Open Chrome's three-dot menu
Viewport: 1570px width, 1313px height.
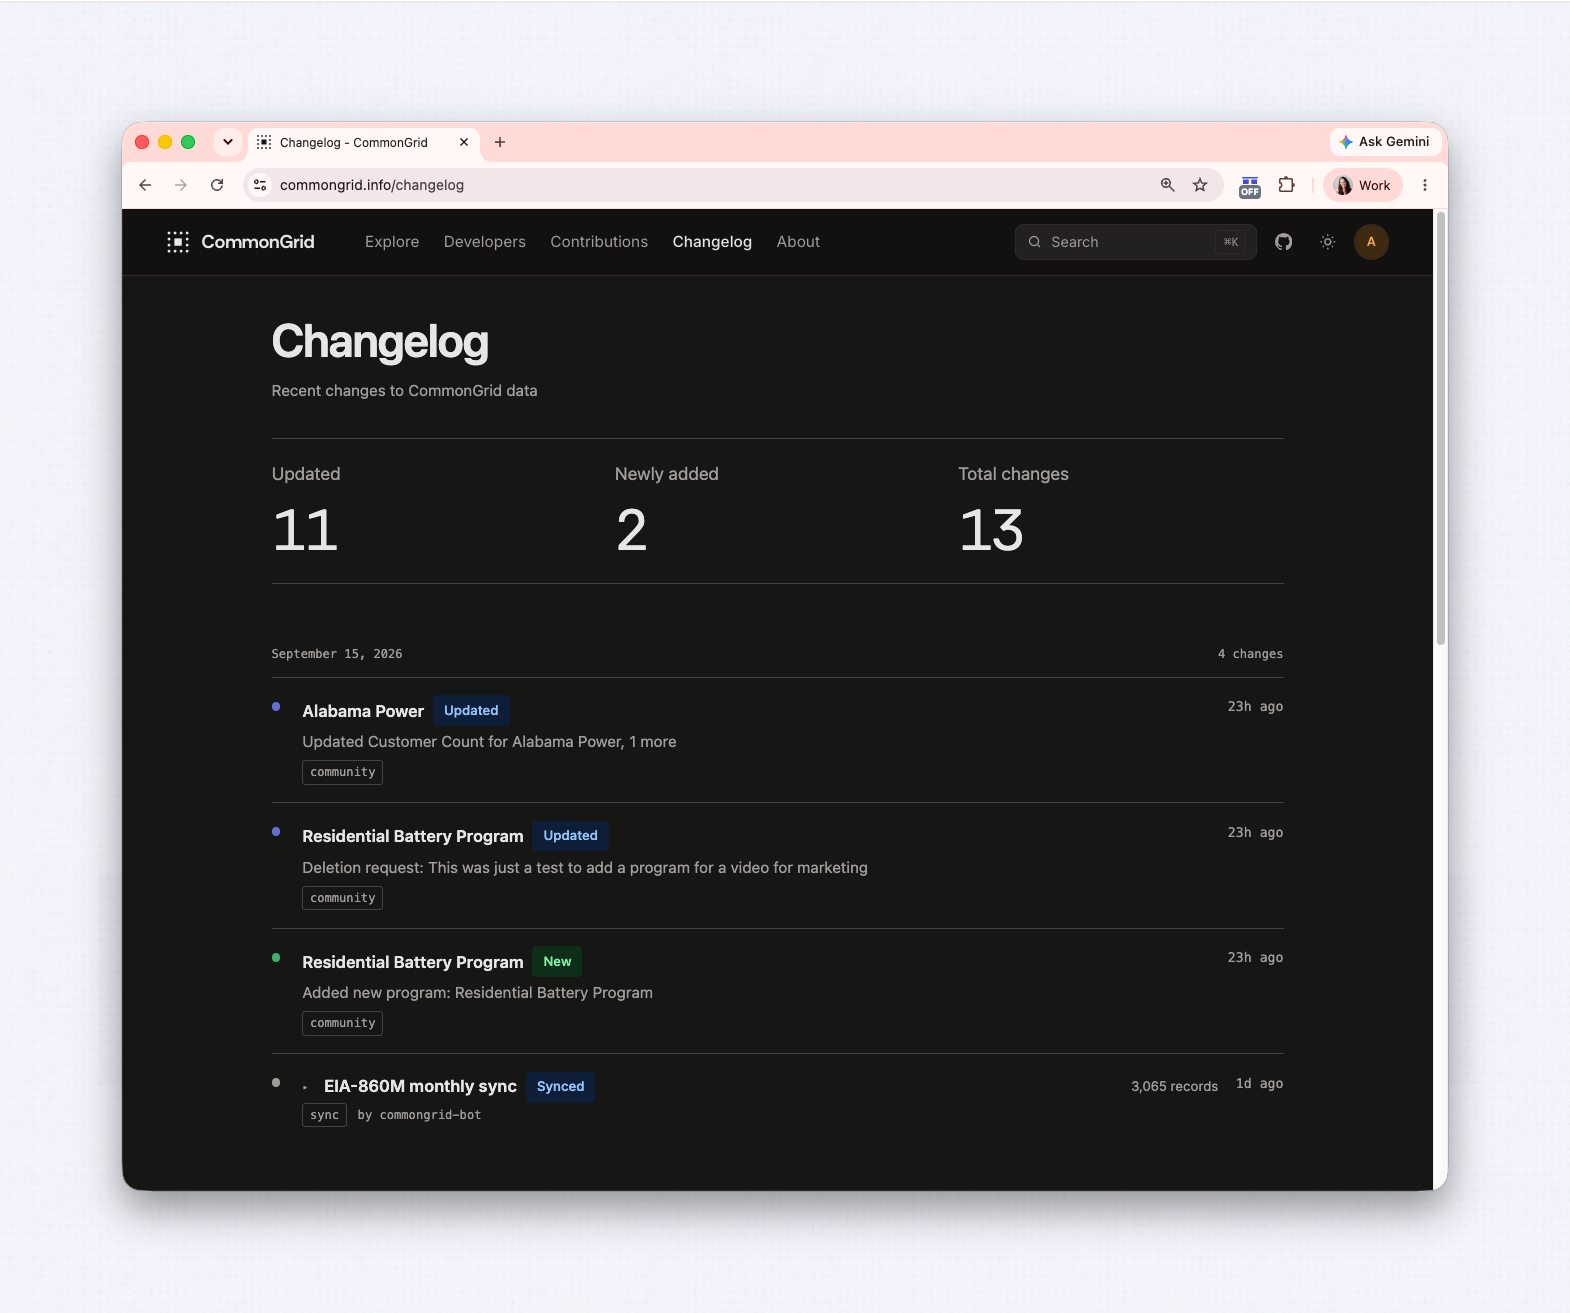(1425, 185)
